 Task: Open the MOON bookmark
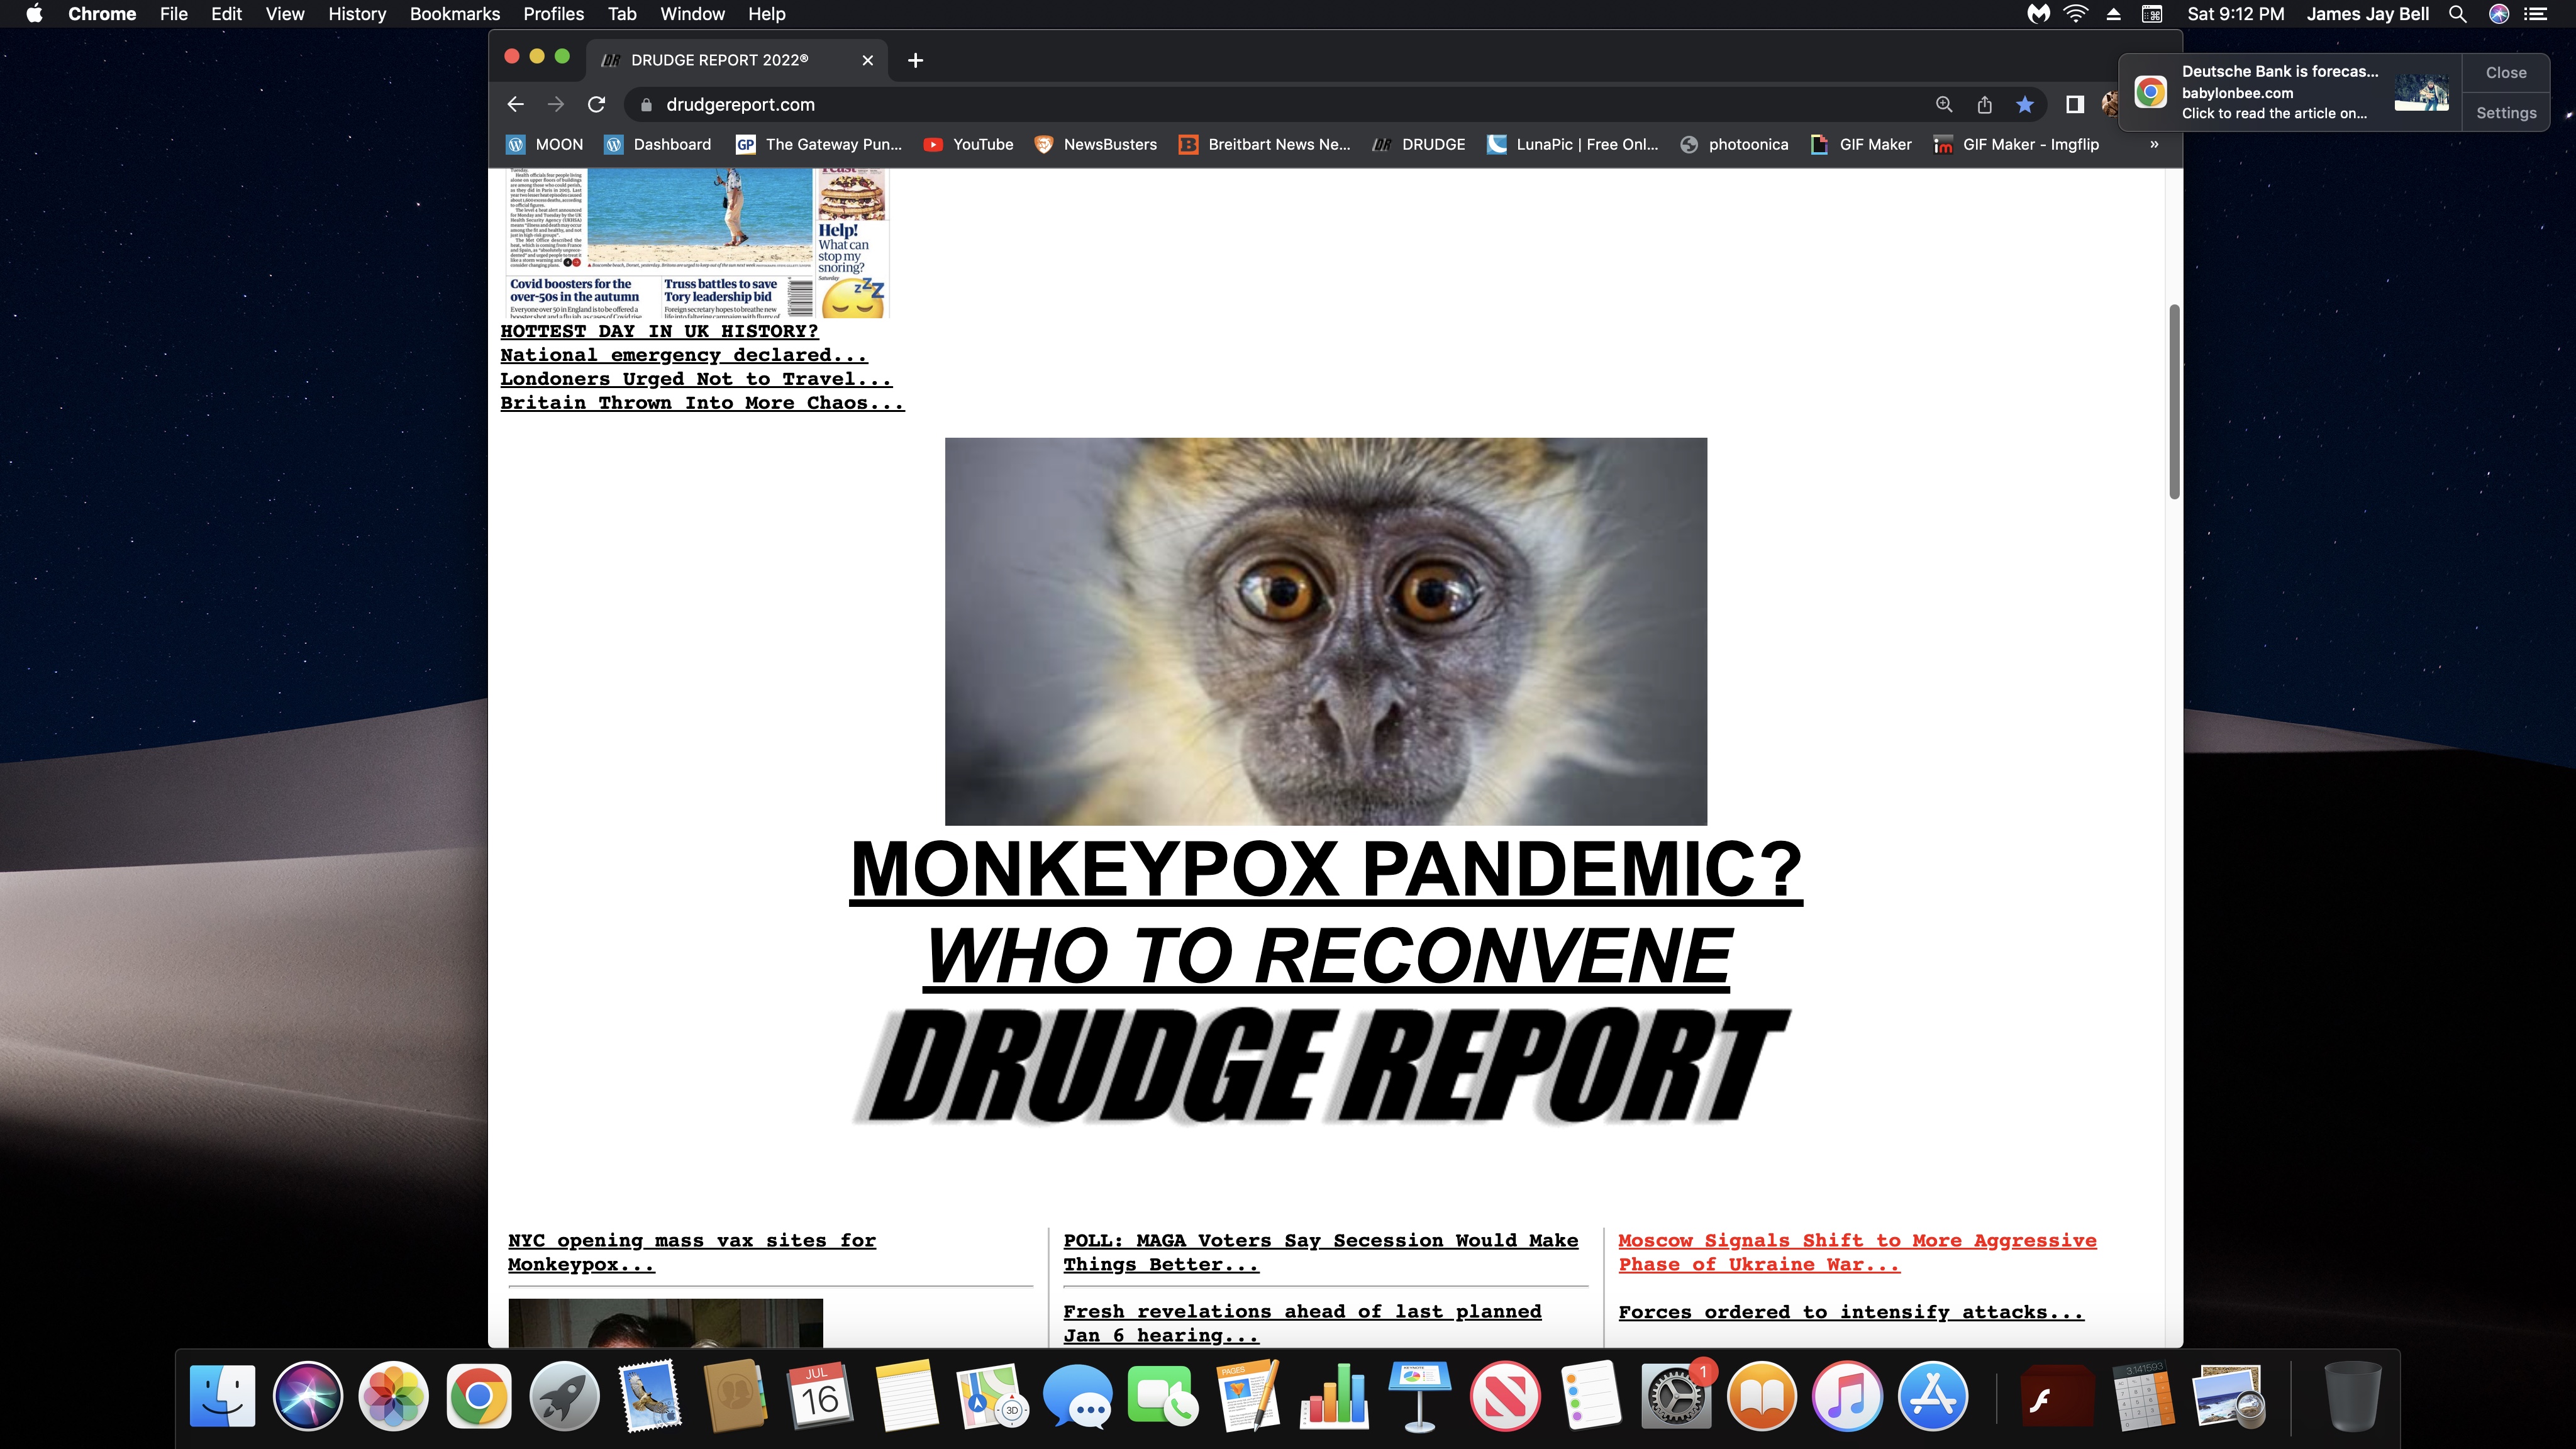[545, 145]
